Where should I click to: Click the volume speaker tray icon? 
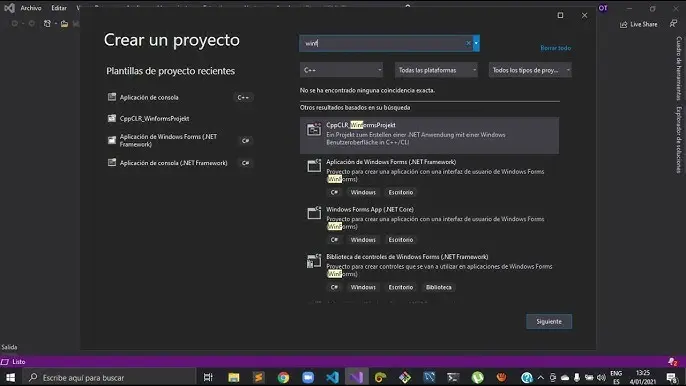click(602, 377)
